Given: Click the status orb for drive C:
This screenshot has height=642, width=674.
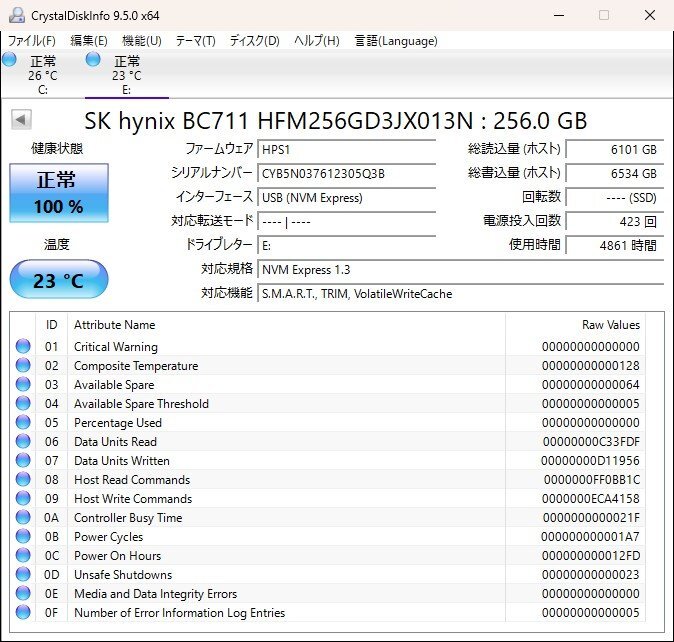Looking at the screenshot, I should (10, 60).
